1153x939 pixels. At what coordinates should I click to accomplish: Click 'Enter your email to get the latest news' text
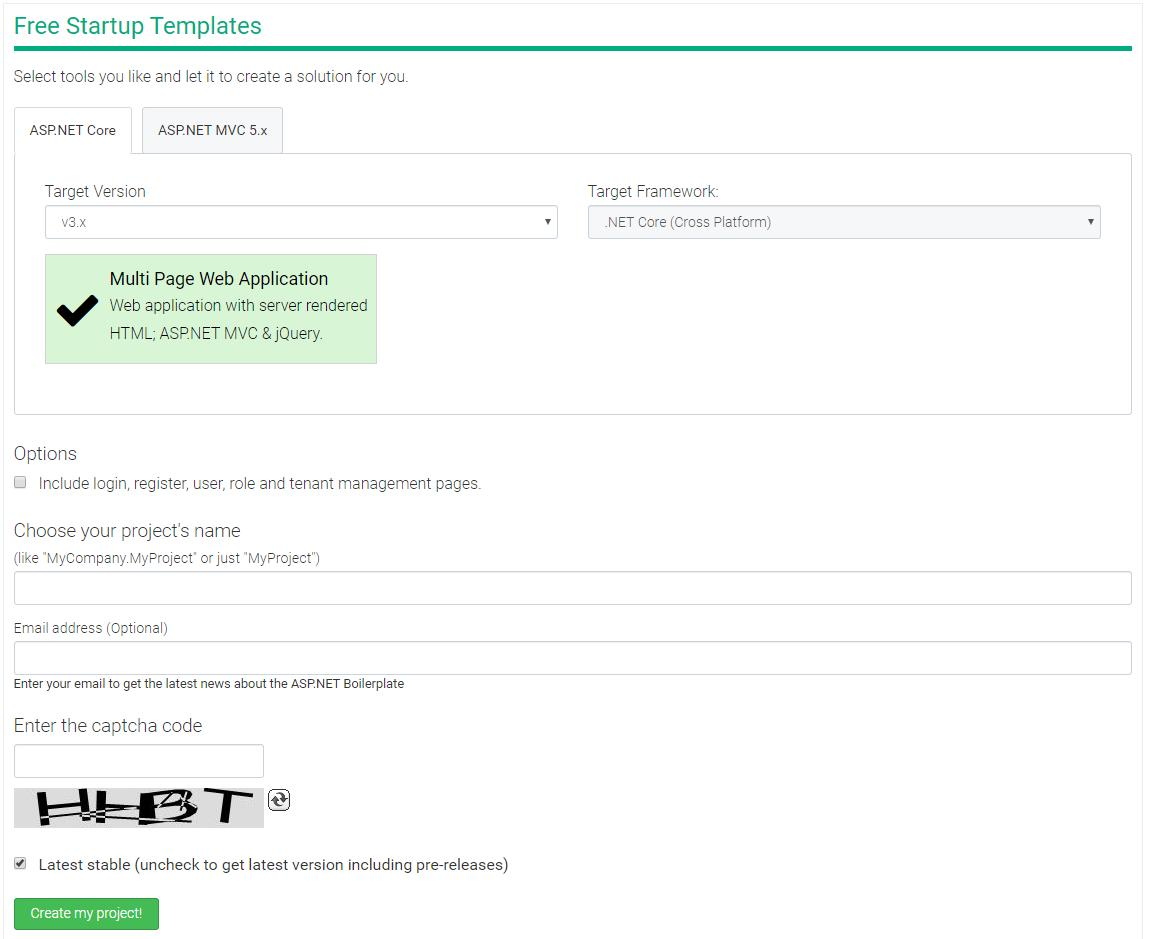tap(209, 684)
